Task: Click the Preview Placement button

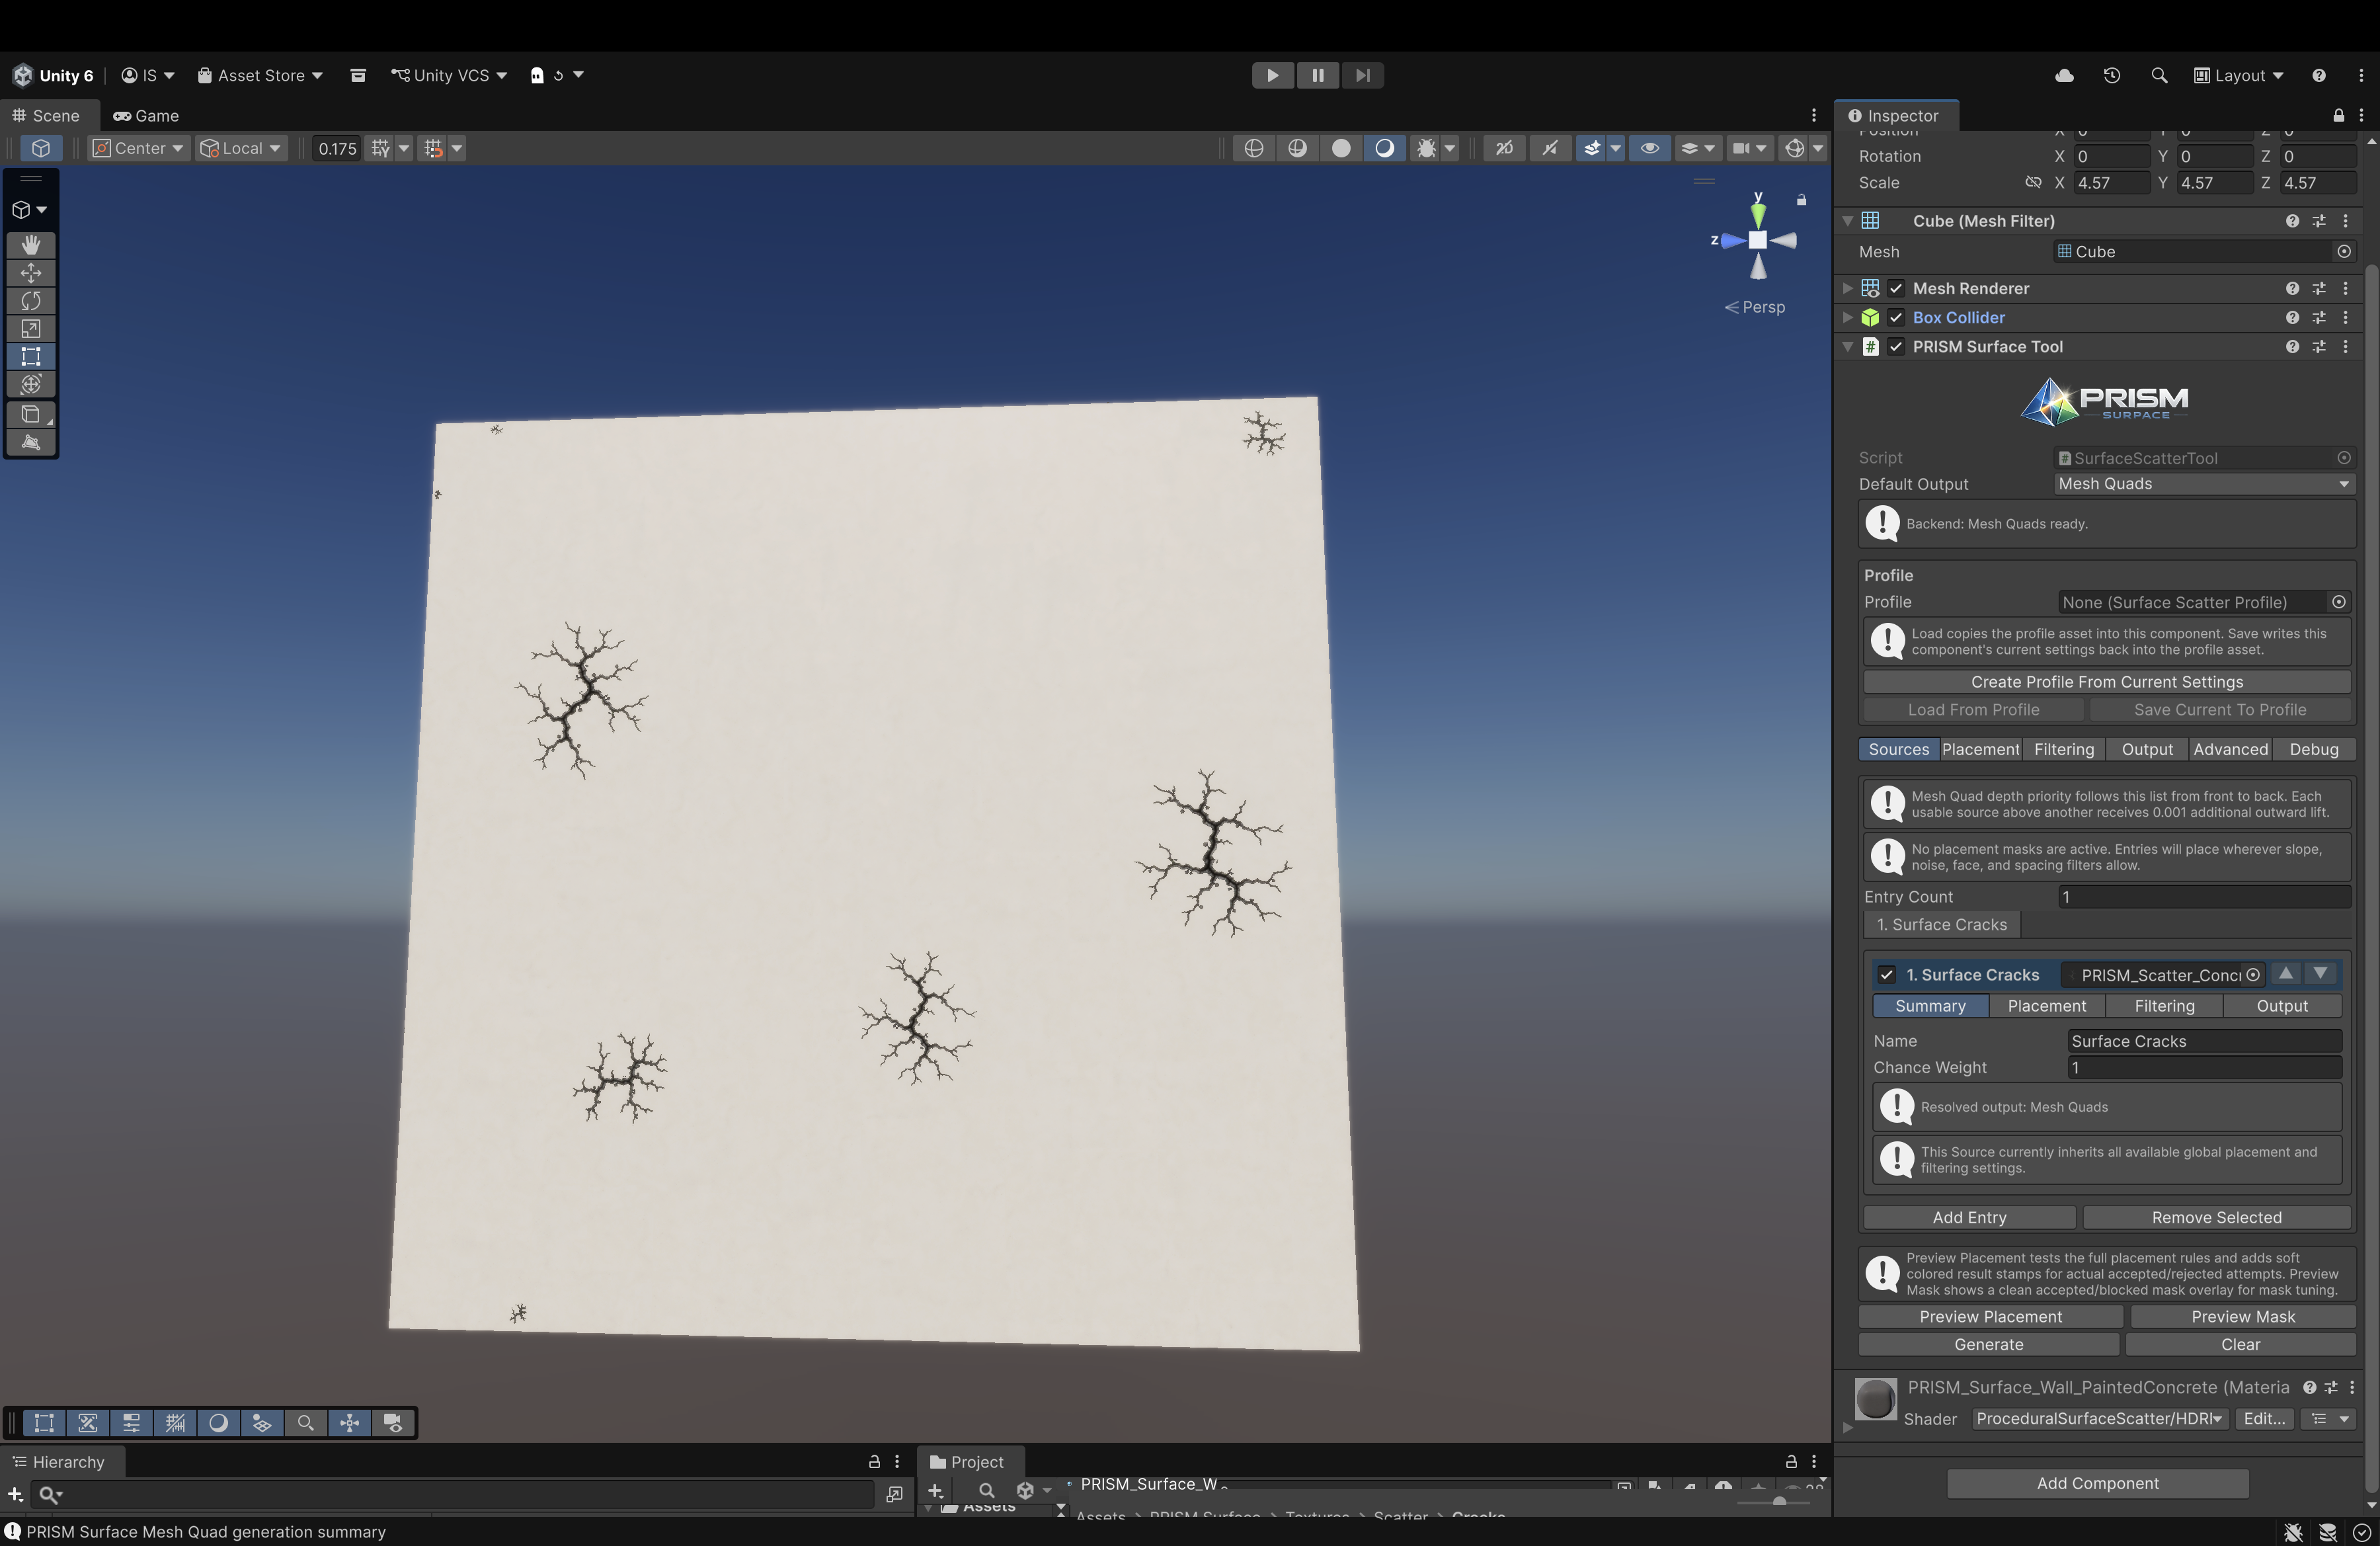Action: (x=1990, y=1317)
